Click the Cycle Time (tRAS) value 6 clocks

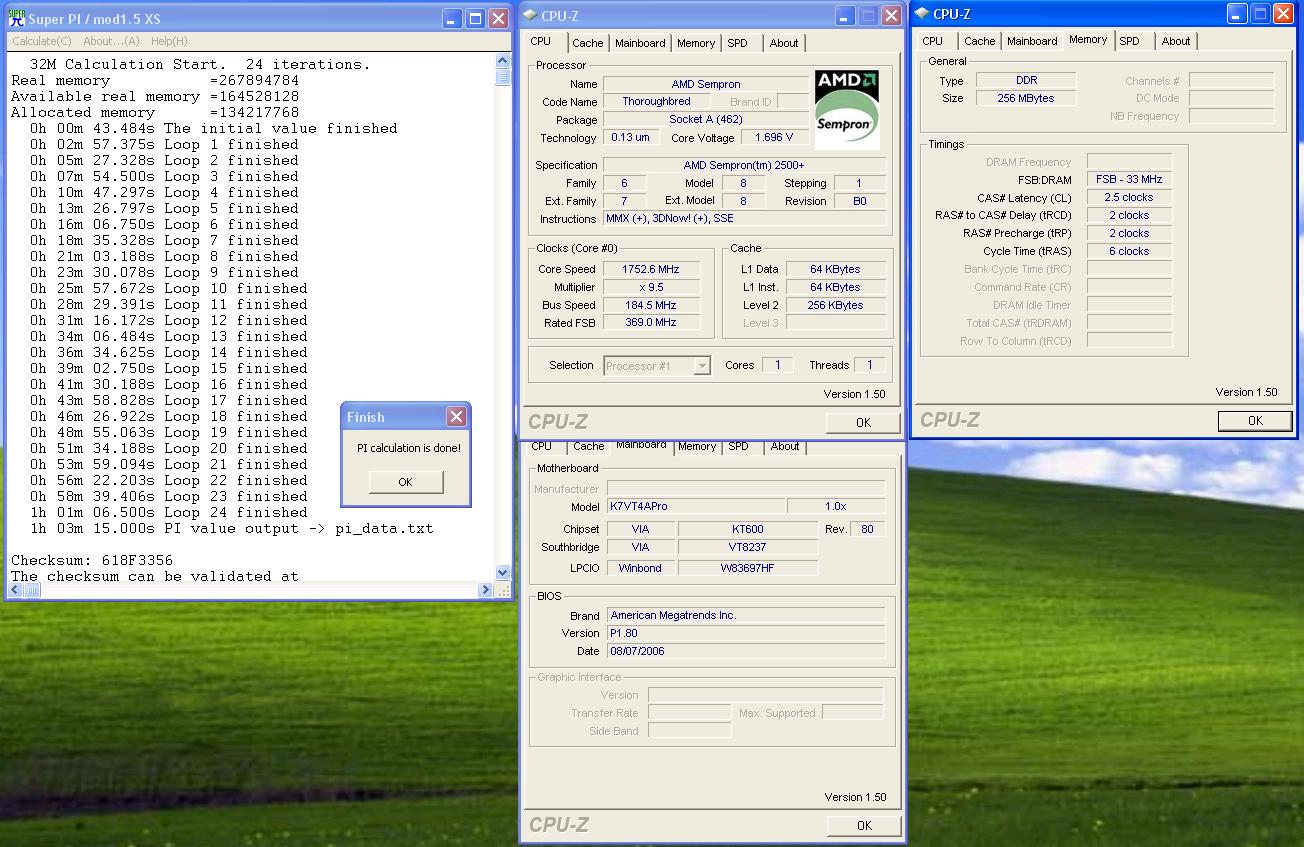click(x=1129, y=251)
